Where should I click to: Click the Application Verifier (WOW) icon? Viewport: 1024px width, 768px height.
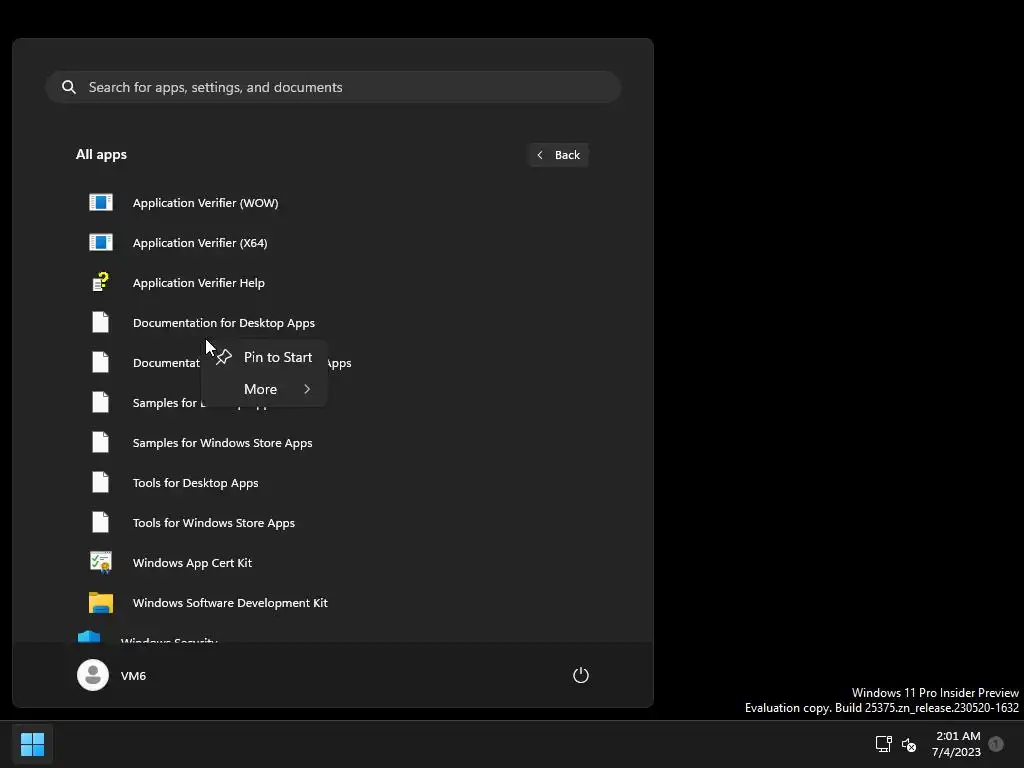point(101,202)
